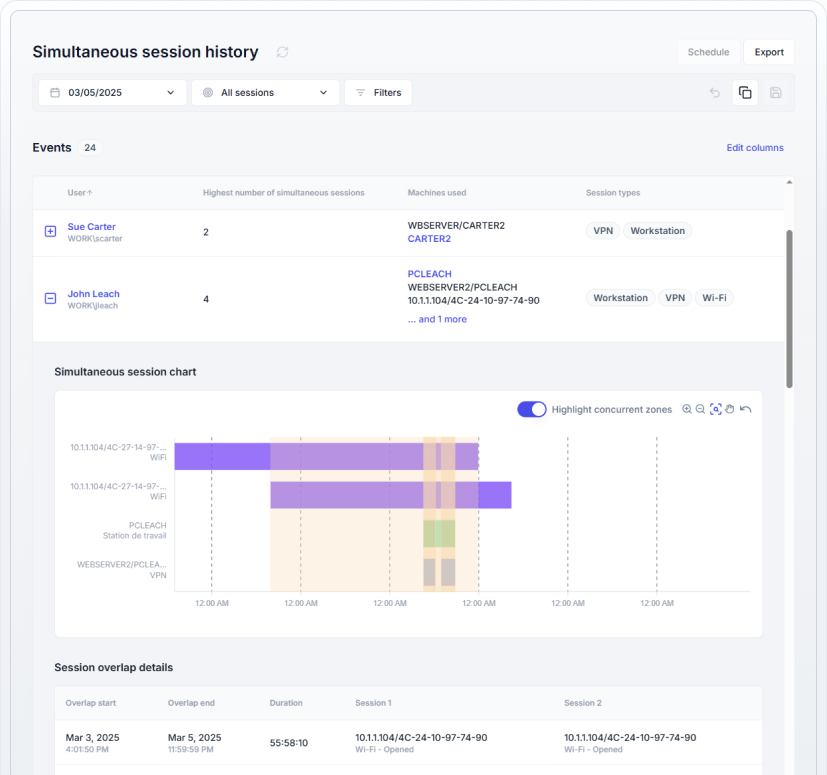
Task: Open the All sessions dropdown
Action: click(x=265, y=93)
